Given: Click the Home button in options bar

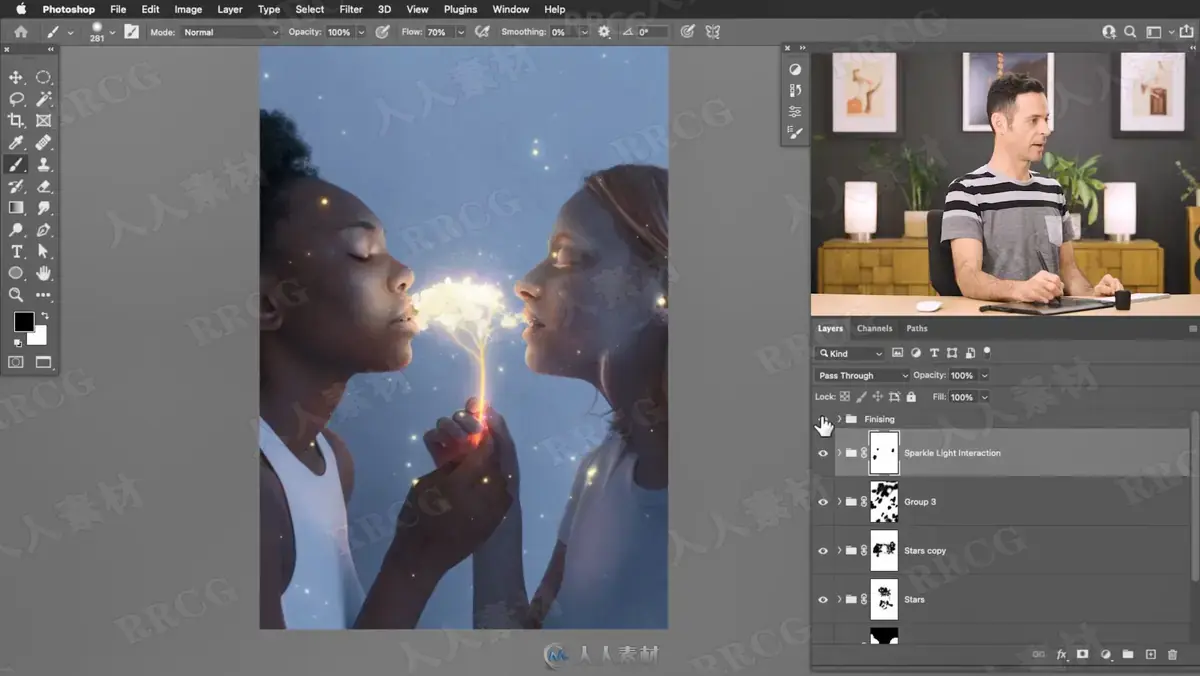Looking at the screenshot, I should click(20, 32).
